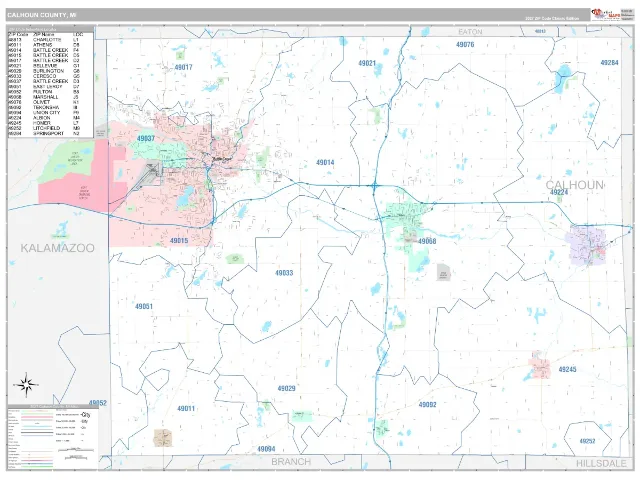Click the ATHENS row in the ZIP index
This screenshot has height=480, width=640.
coord(44,45)
